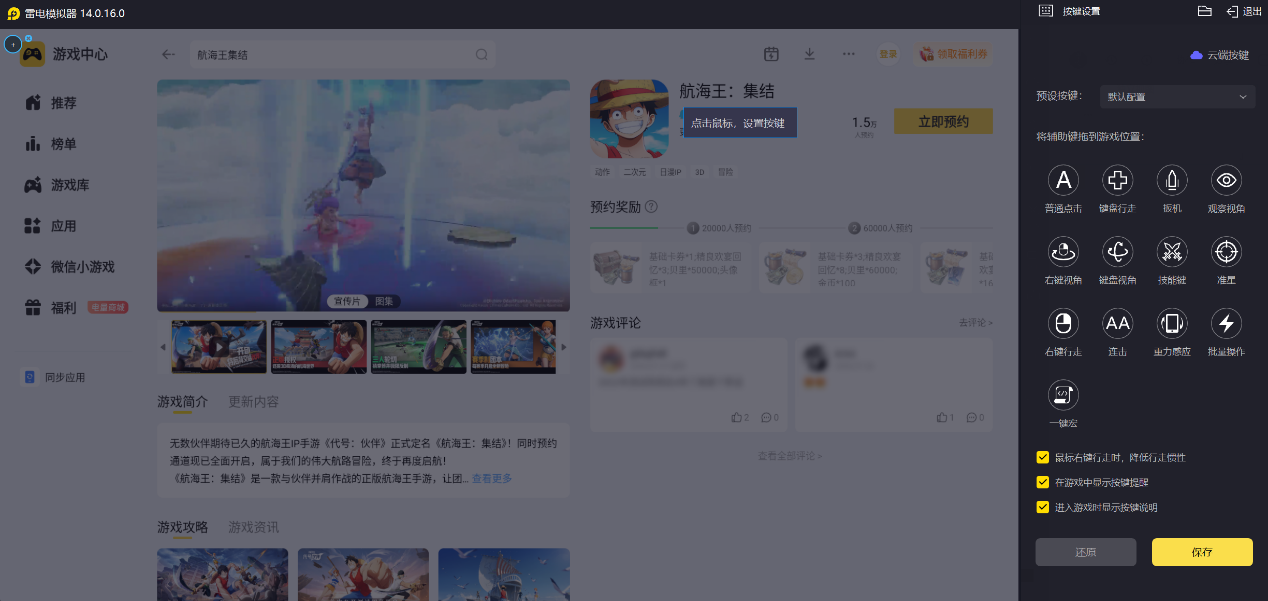Viewport: 1268px width, 601px height.
Task: Click the 登录 login button
Action: [x=888, y=54]
